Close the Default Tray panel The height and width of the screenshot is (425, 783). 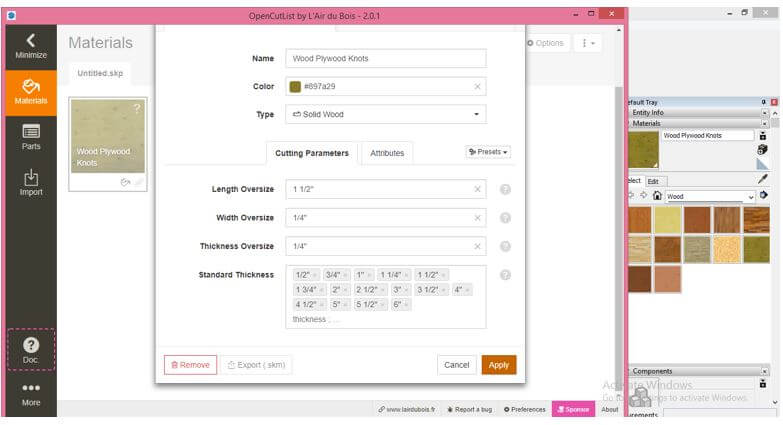tap(774, 102)
